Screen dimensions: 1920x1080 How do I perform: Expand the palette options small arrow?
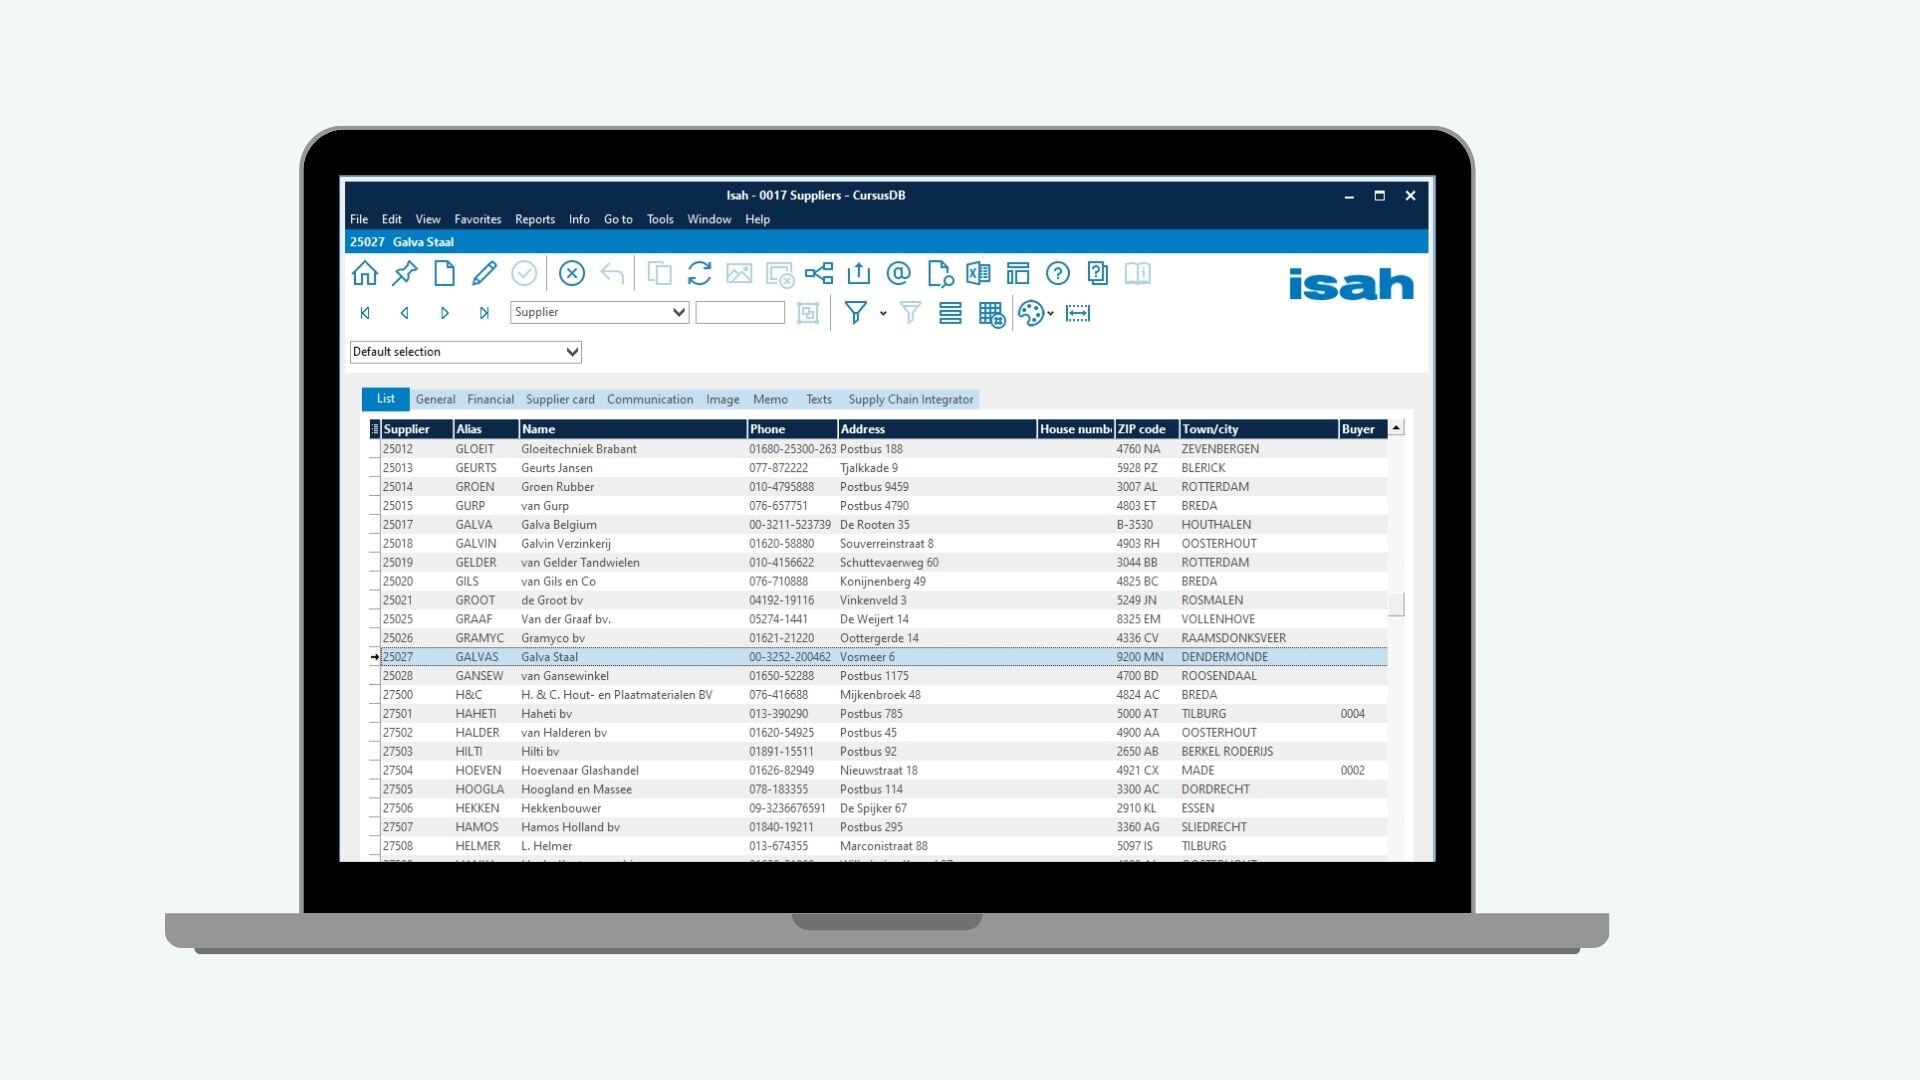point(1050,314)
